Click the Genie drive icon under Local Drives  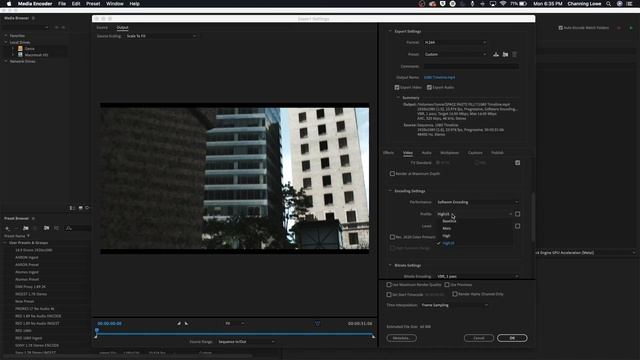(x=20, y=49)
